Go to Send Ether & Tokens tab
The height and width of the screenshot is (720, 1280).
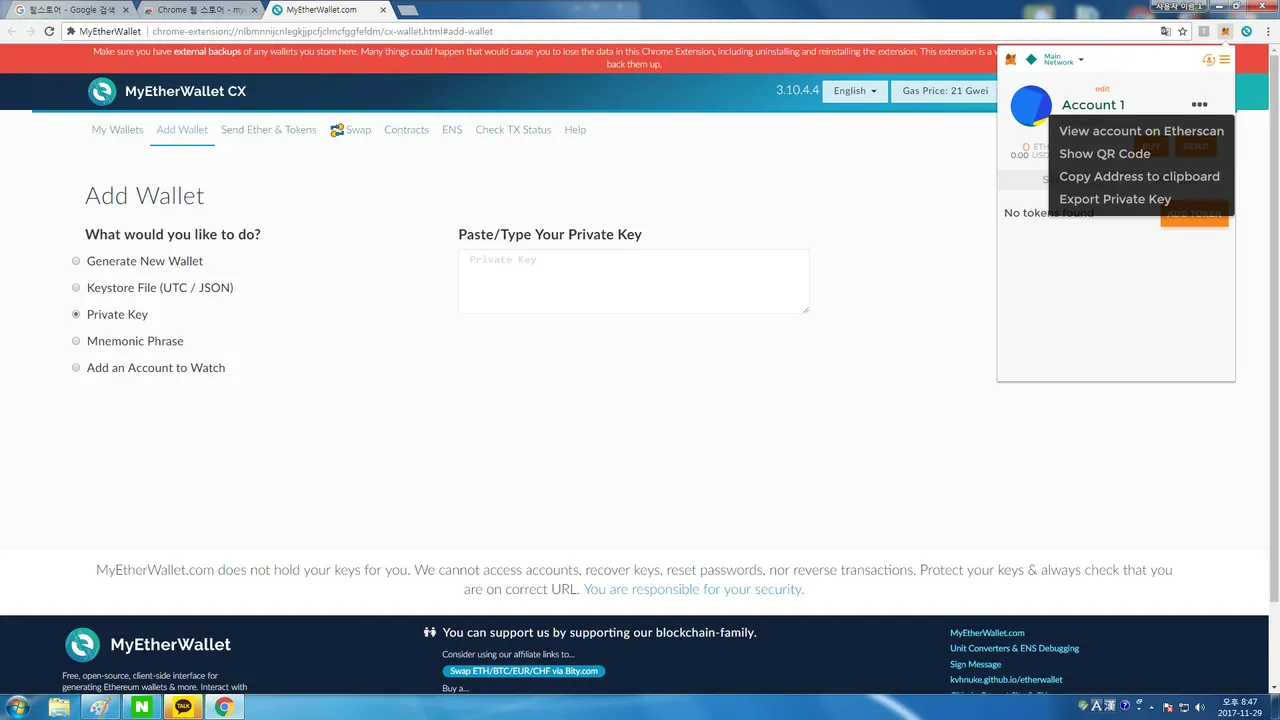click(268, 130)
